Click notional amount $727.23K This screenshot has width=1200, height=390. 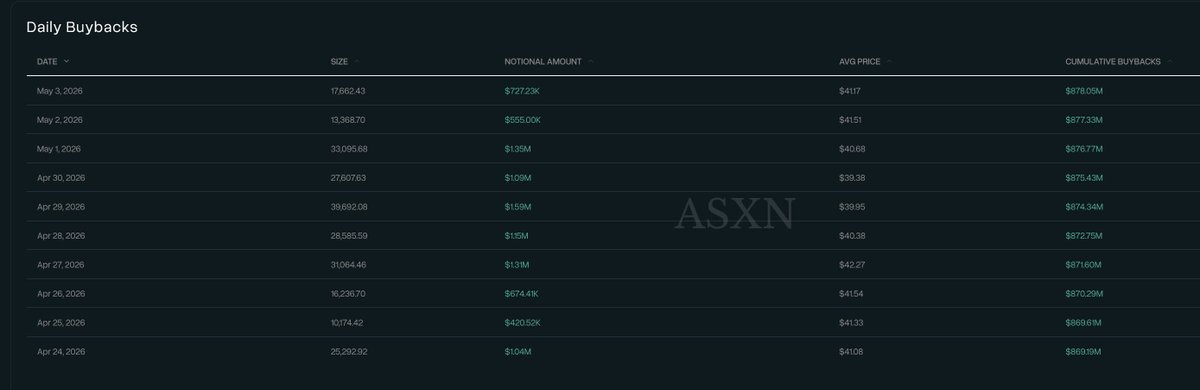coord(523,91)
